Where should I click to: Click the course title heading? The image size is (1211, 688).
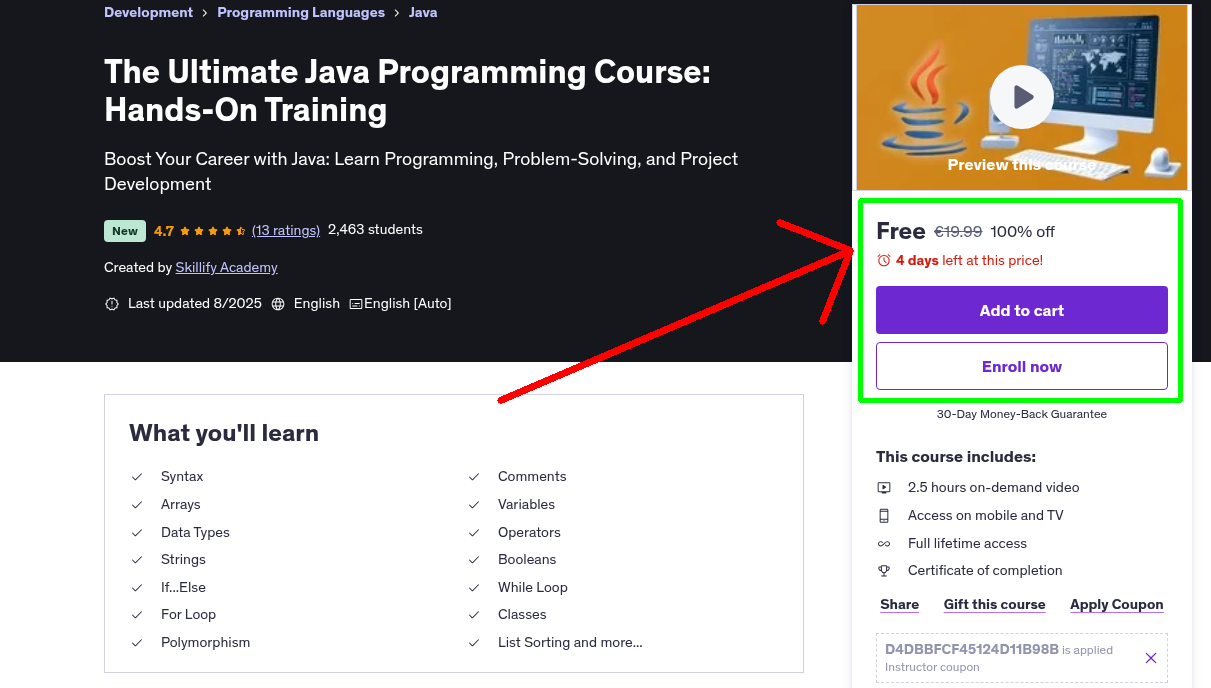(x=407, y=91)
